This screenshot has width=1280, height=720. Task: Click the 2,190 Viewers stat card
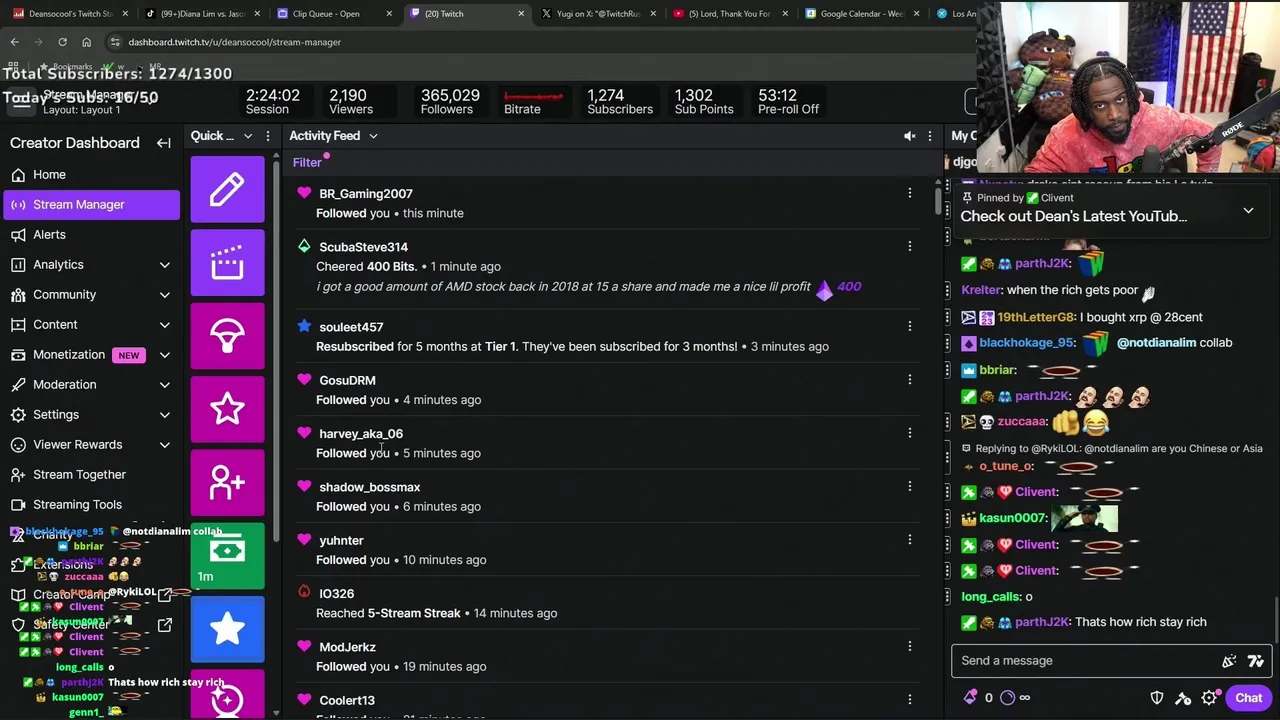(x=351, y=102)
